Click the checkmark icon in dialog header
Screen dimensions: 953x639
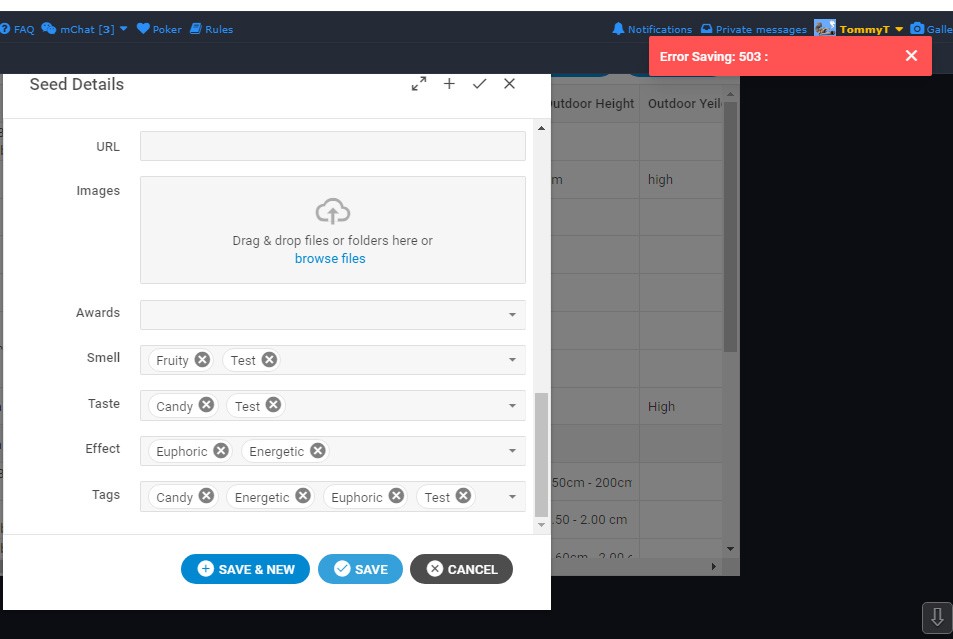[x=479, y=84]
